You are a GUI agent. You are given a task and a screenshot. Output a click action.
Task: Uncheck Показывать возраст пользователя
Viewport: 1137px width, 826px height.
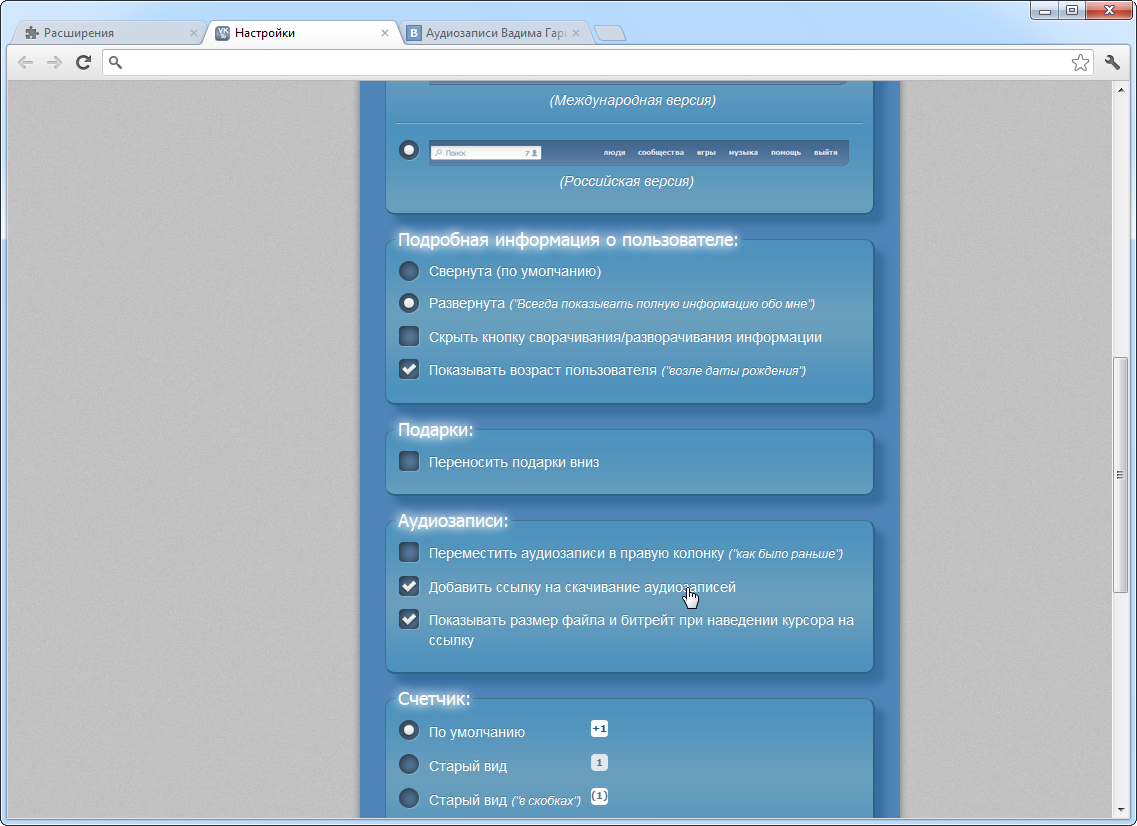(409, 369)
